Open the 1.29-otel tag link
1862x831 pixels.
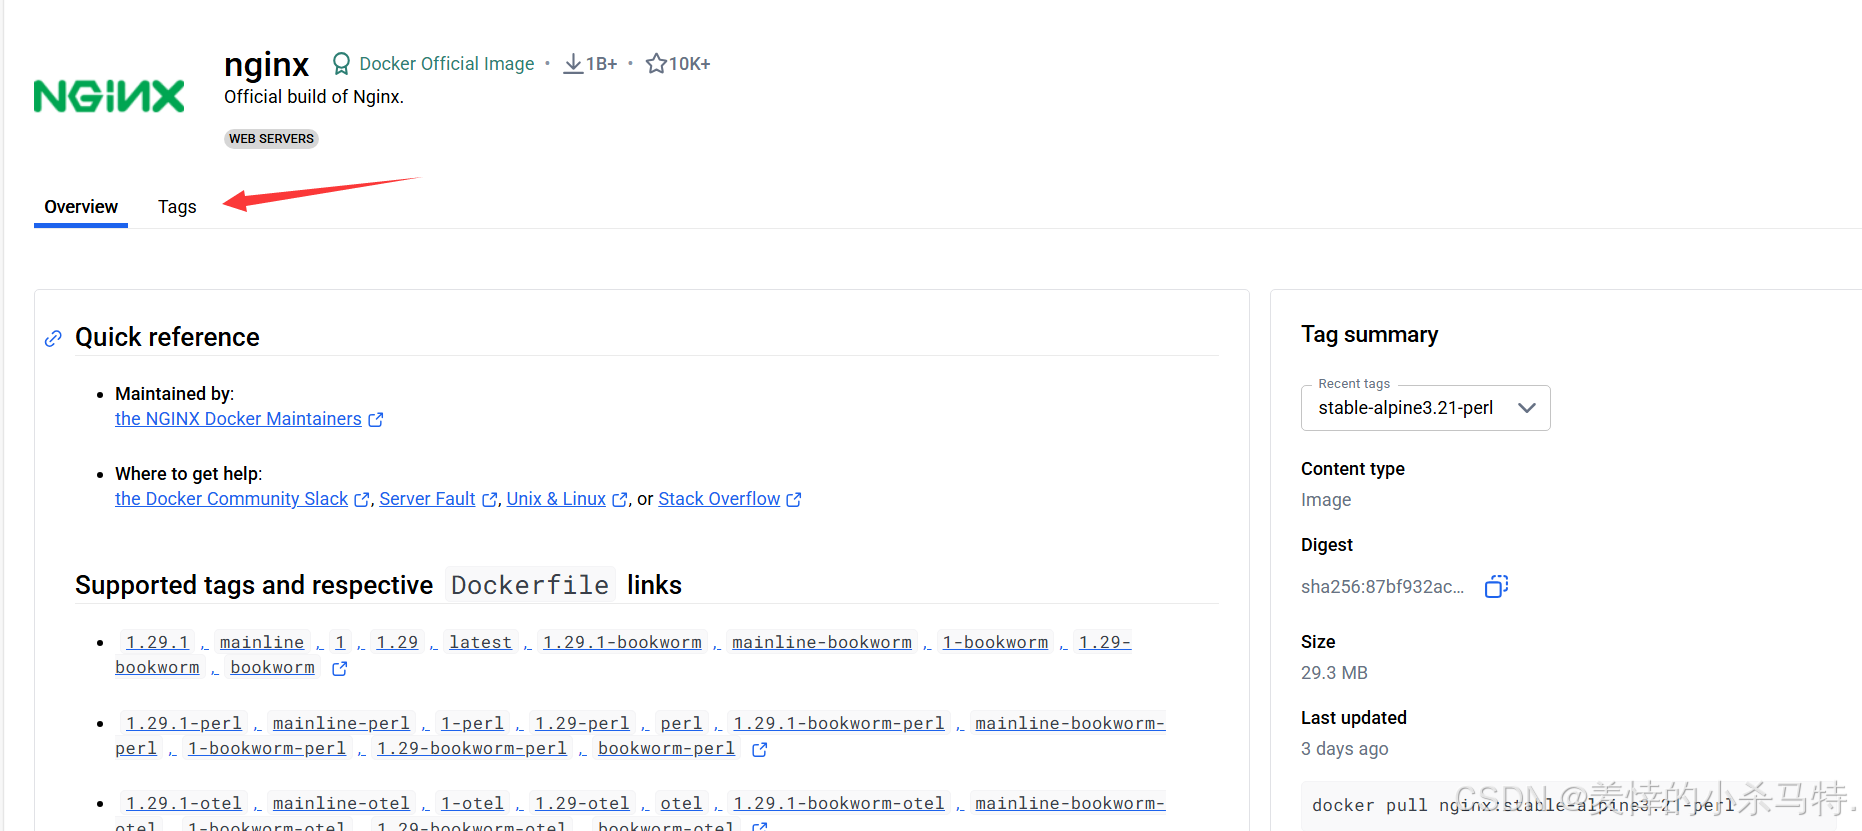[x=582, y=803]
